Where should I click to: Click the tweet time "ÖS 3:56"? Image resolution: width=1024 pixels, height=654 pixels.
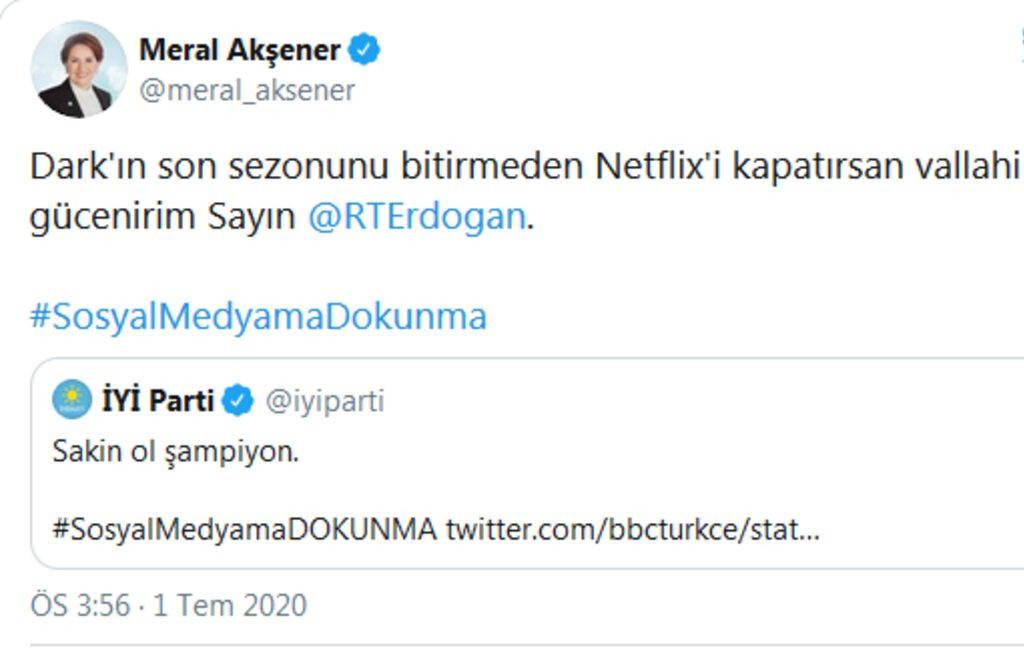(80, 606)
